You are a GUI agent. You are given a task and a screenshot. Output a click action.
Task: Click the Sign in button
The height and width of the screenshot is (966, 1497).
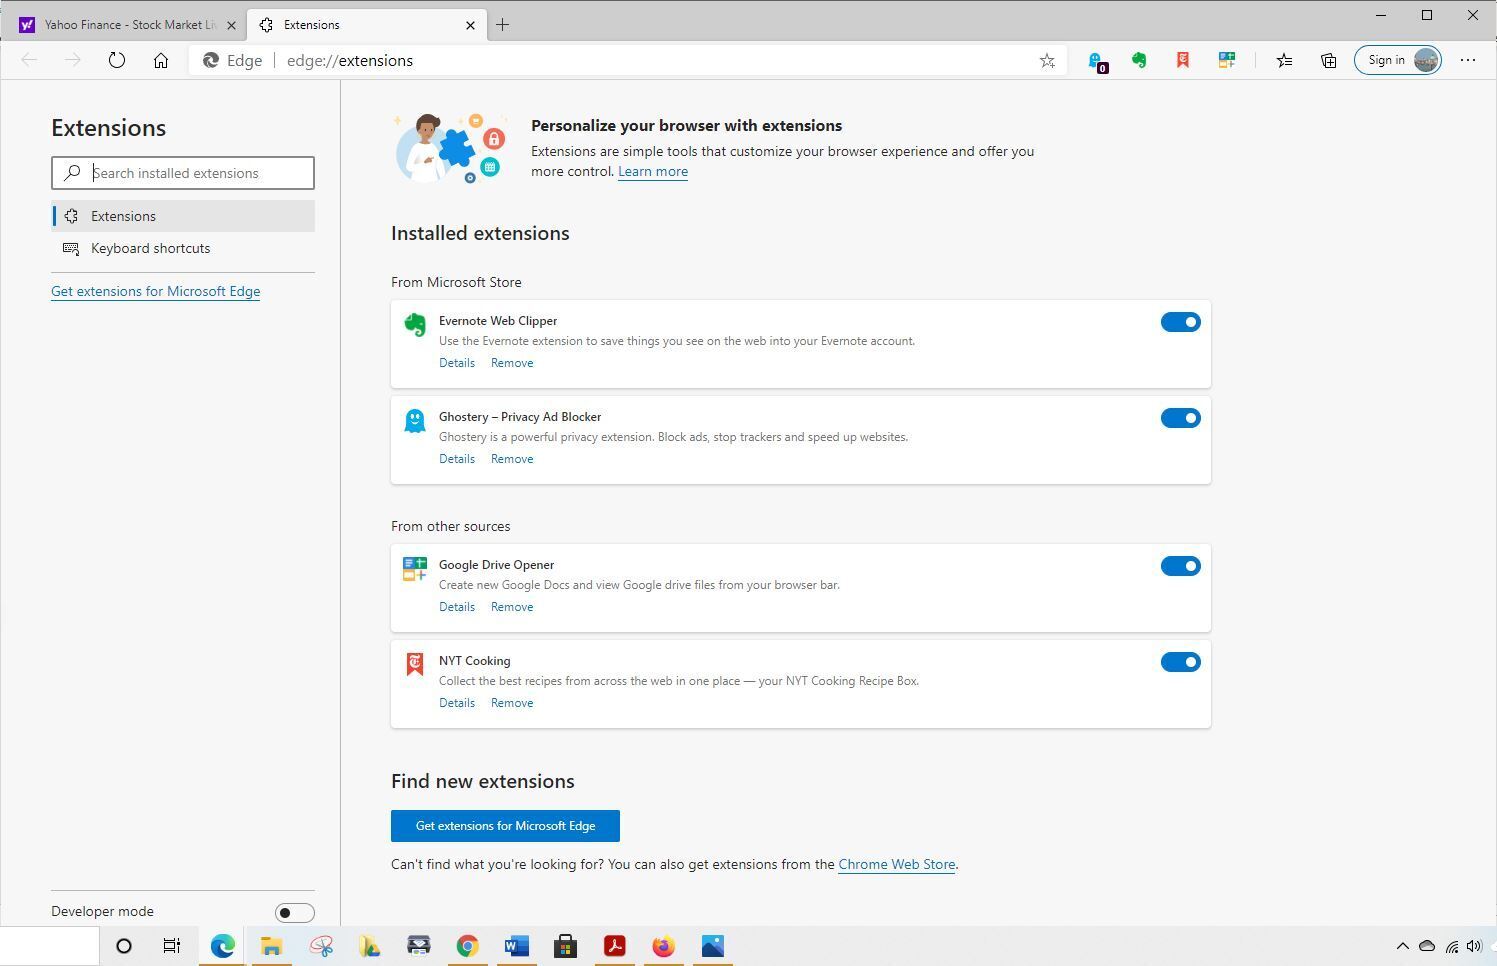1398,61
